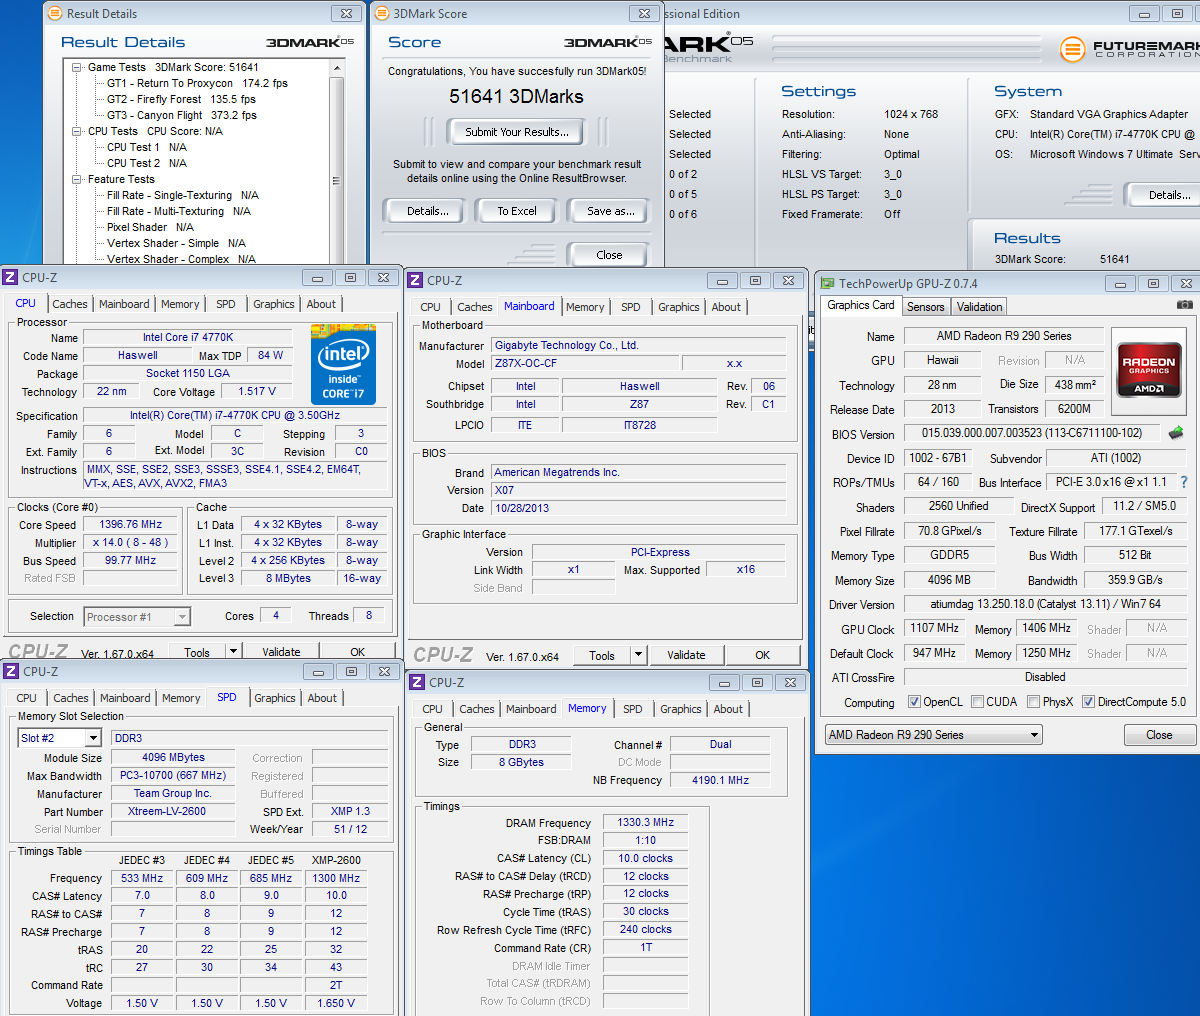Toggle the OpenCL checkbox

914,702
